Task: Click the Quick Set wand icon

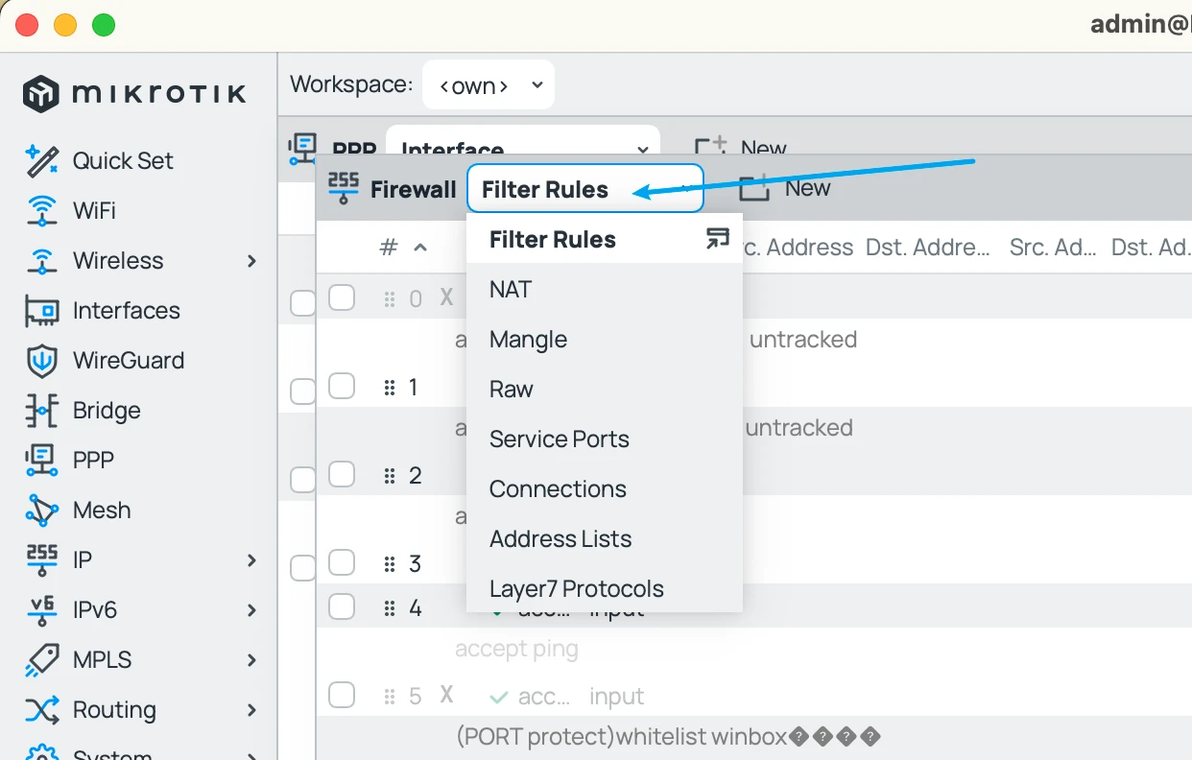Action: coord(41,161)
